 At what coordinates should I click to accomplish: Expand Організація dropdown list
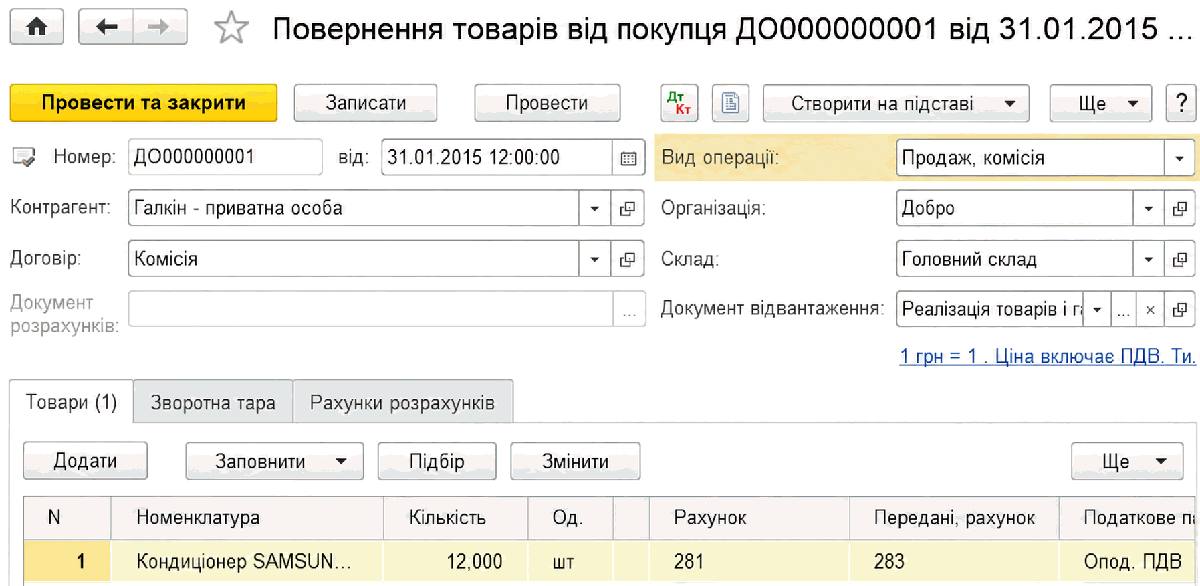coord(1148,208)
